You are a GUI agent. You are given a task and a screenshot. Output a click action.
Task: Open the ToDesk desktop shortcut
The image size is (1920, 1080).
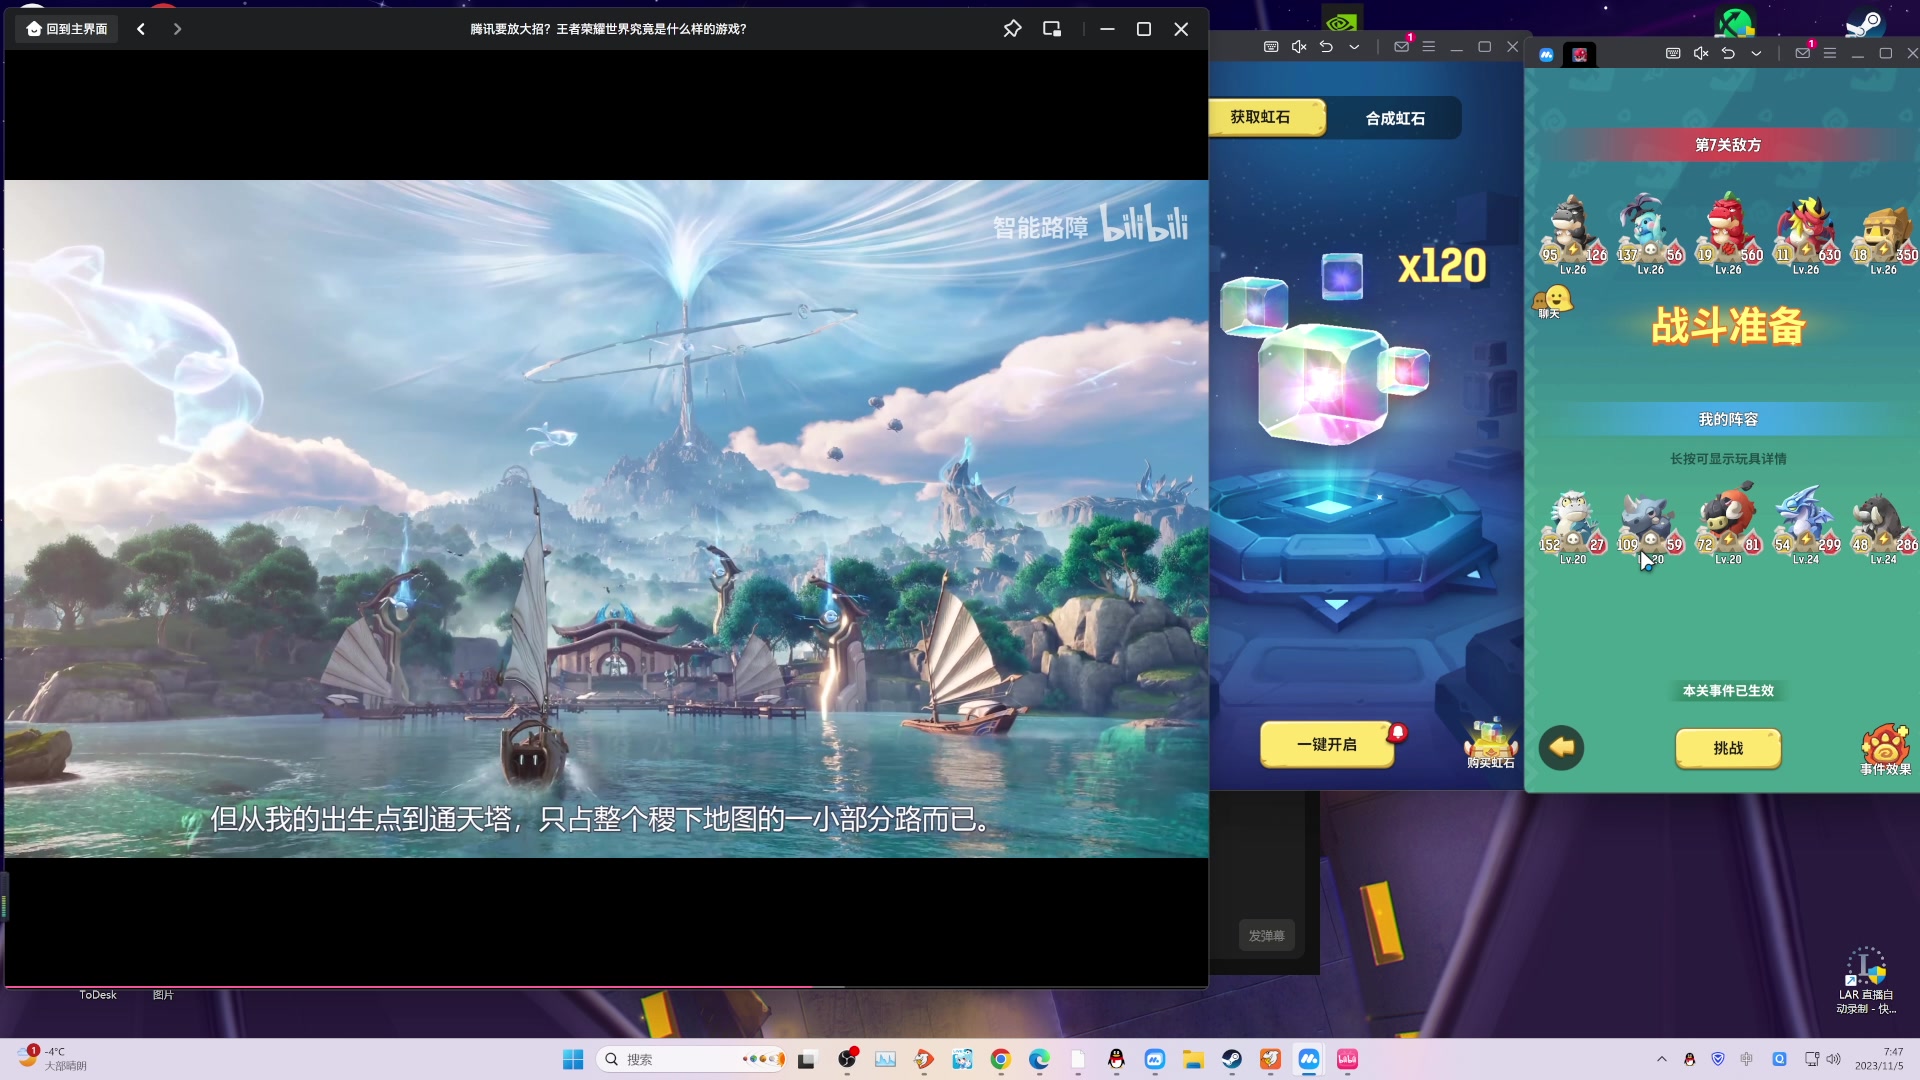point(98,995)
